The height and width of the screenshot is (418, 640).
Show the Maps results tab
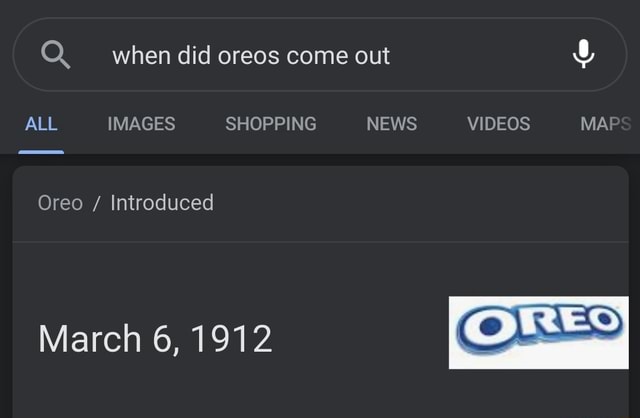606,124
